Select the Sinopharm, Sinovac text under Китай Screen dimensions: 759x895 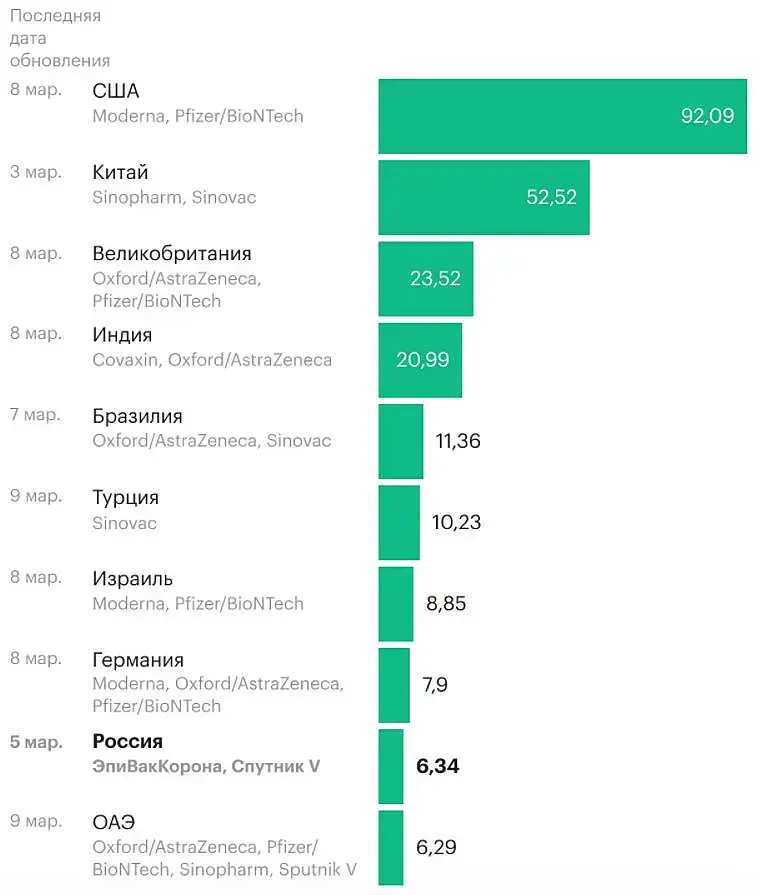coord(174,197)
